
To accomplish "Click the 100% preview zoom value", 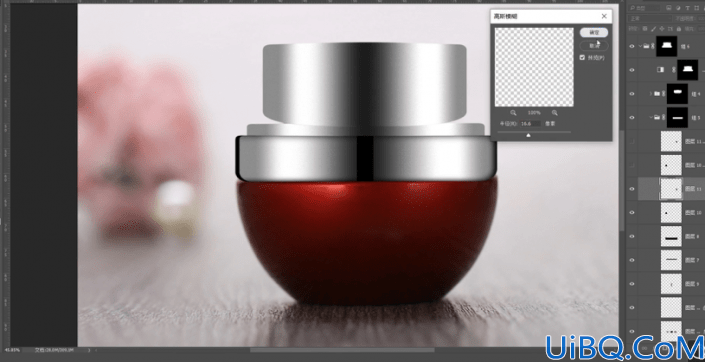I will tap(534, 112).
